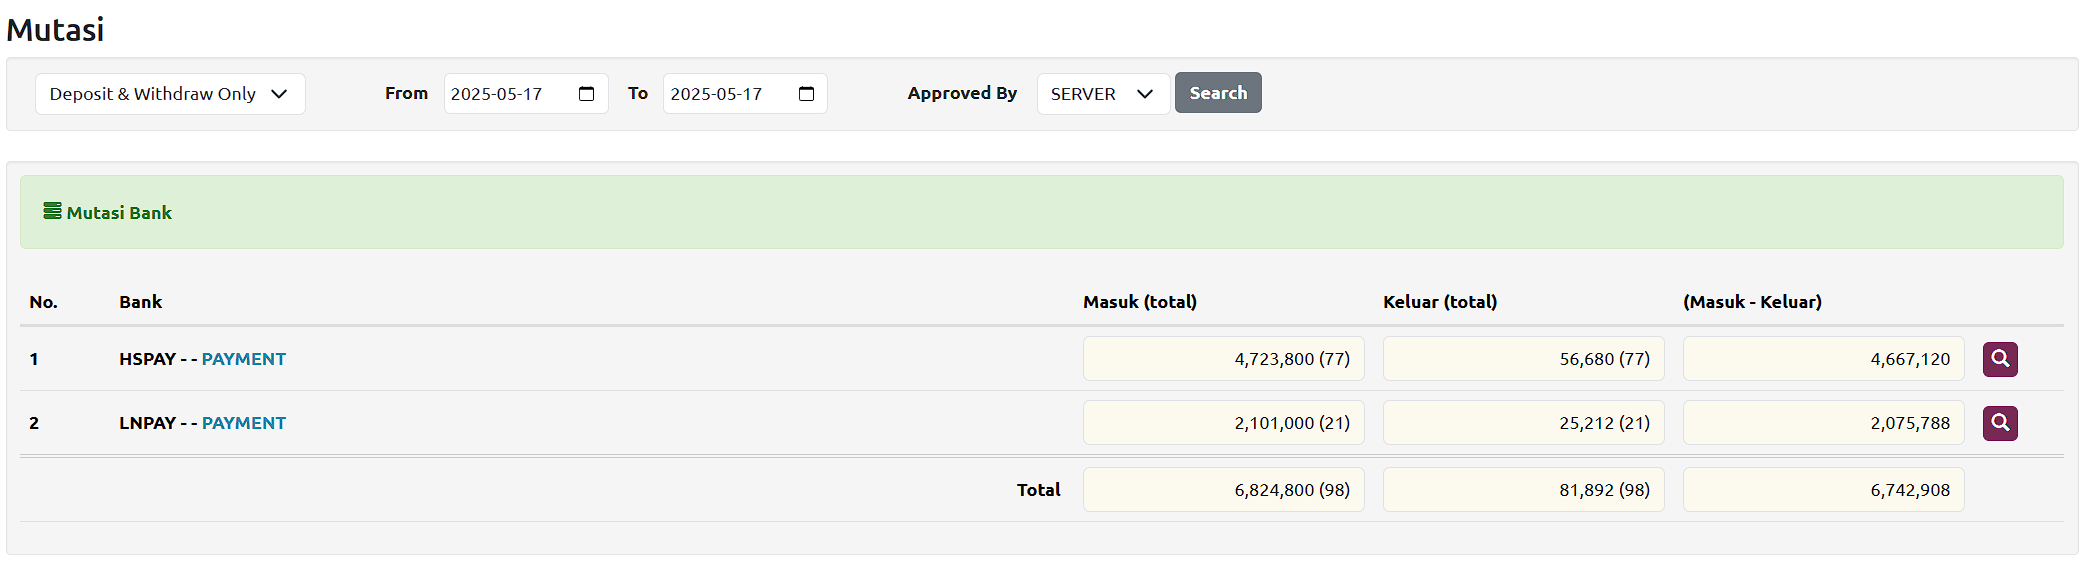Click Total Masuk 6,824,800 field

(x=1223, y=490)
